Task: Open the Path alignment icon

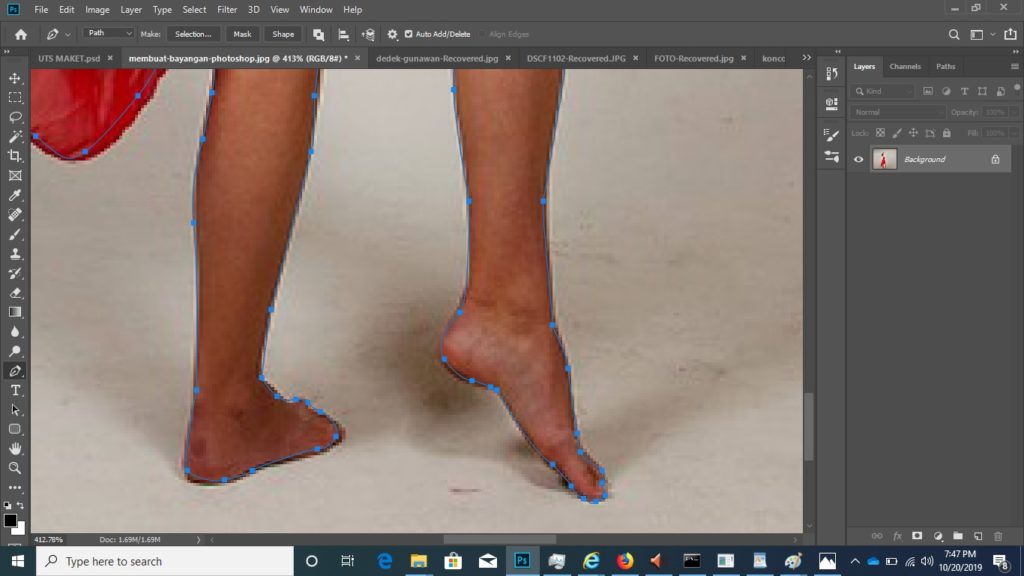Action: click(x=343, y=35)
